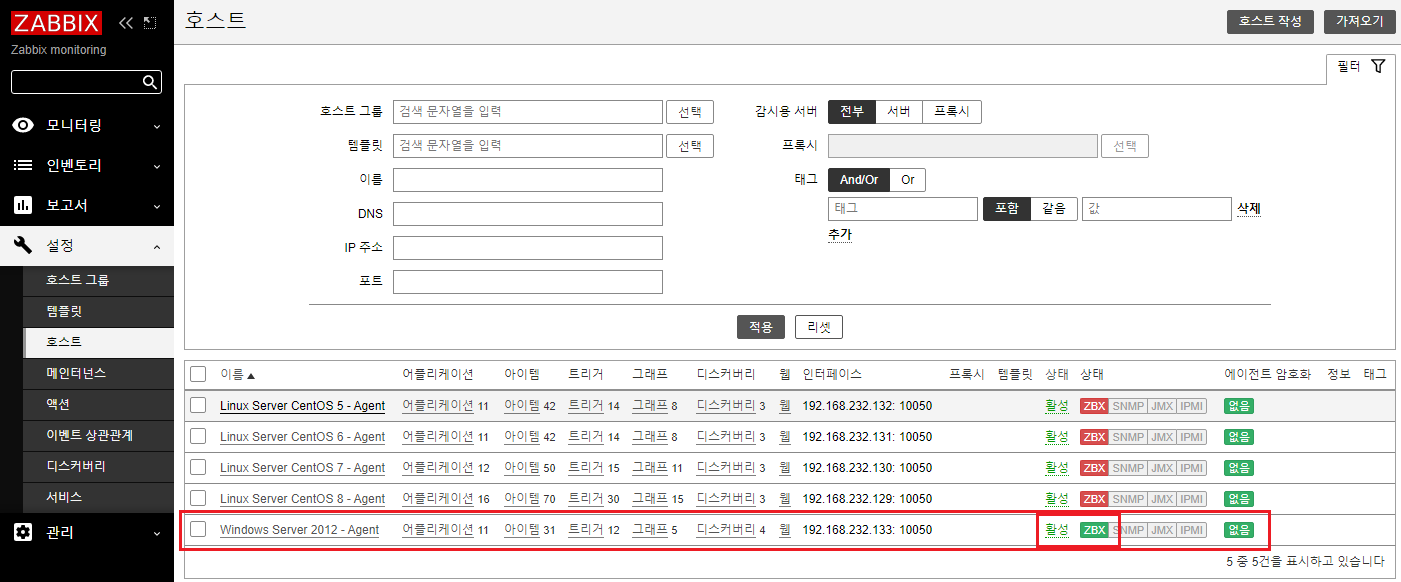Screen dimensions: 1401x582
Task: Open Windows Server 2012 - Agent host
Action: click(x=299, y=530)
